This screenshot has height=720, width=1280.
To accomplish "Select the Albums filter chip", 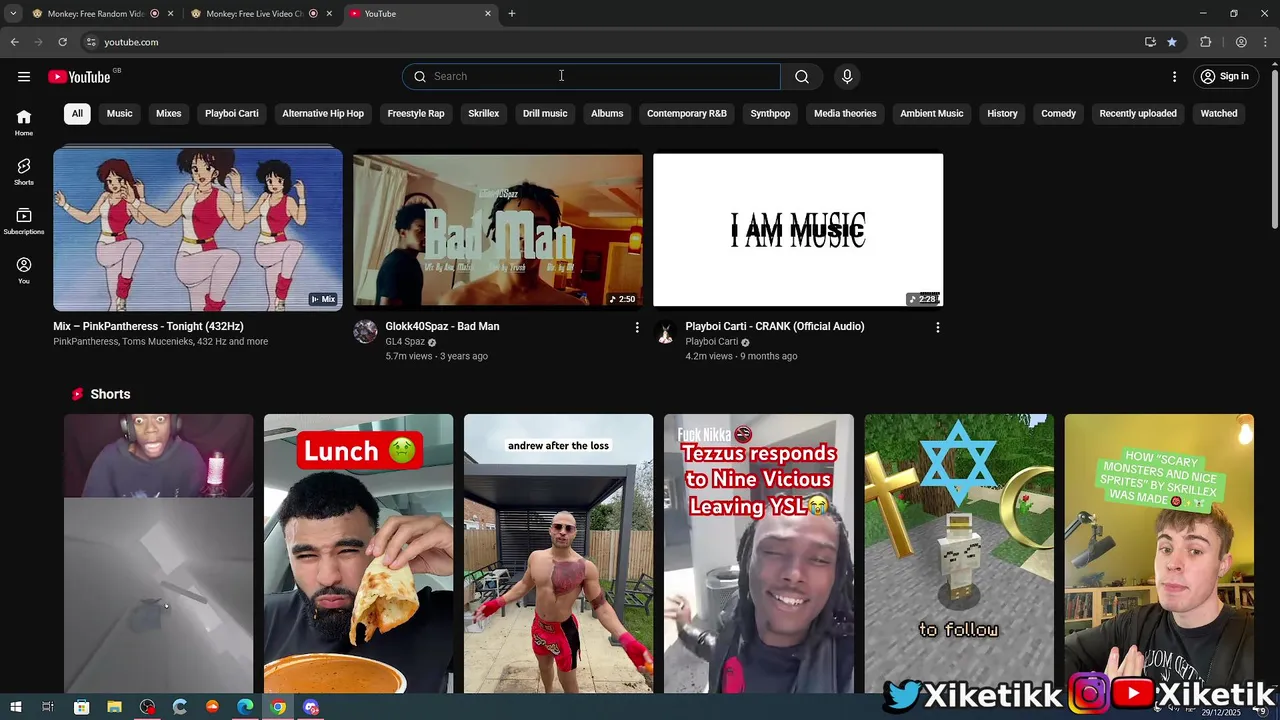I will (607, 114).
